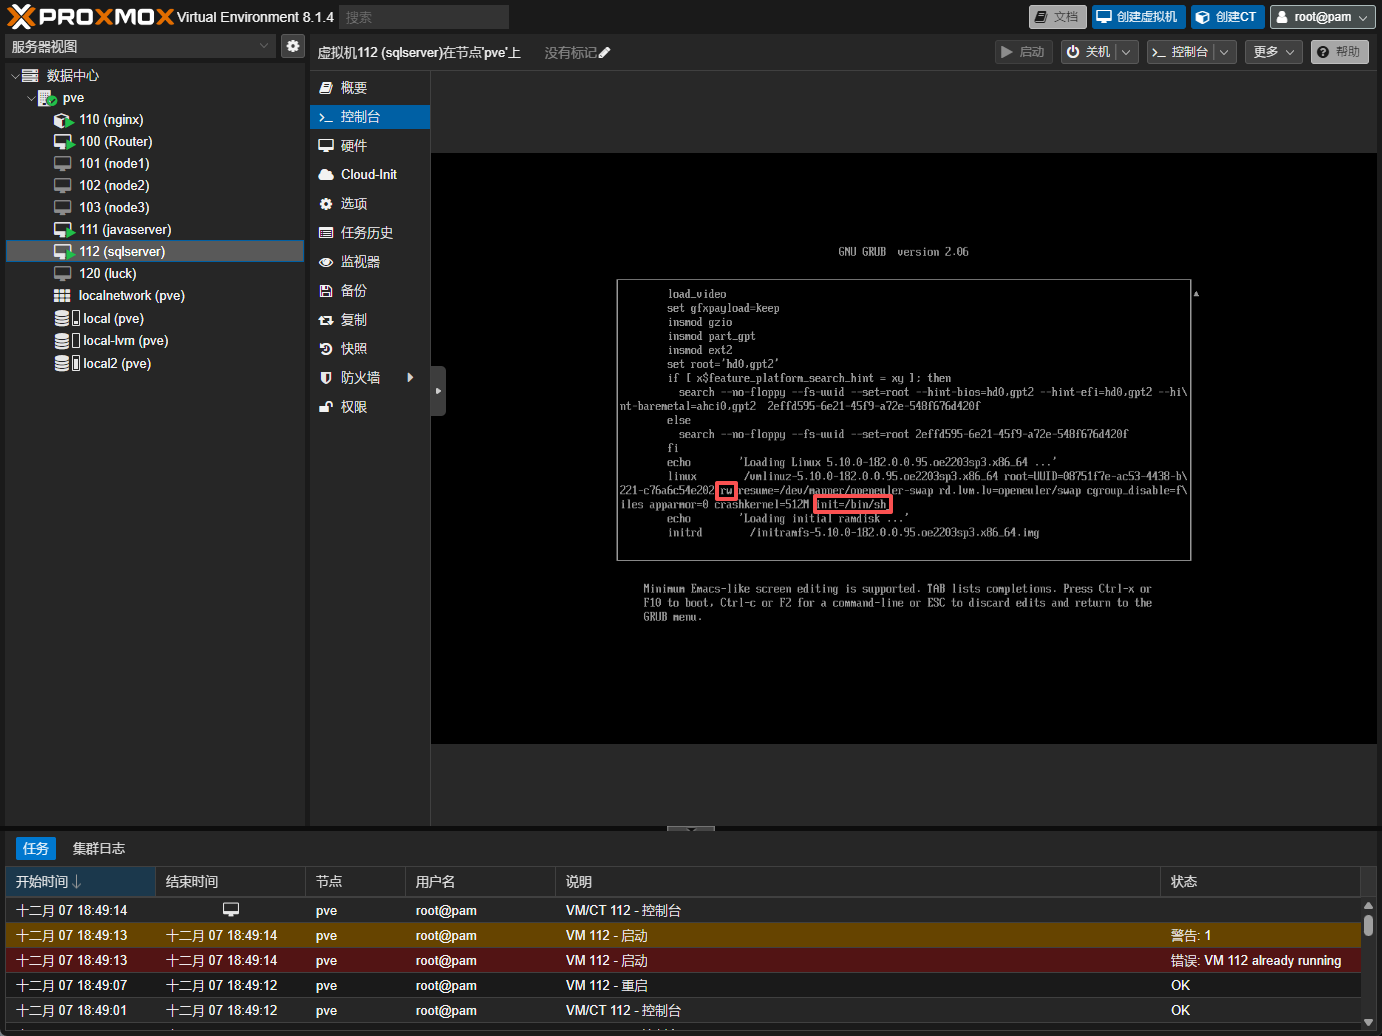
Task: Open the Cloud-Init section
Action: [x=370, y=175]
